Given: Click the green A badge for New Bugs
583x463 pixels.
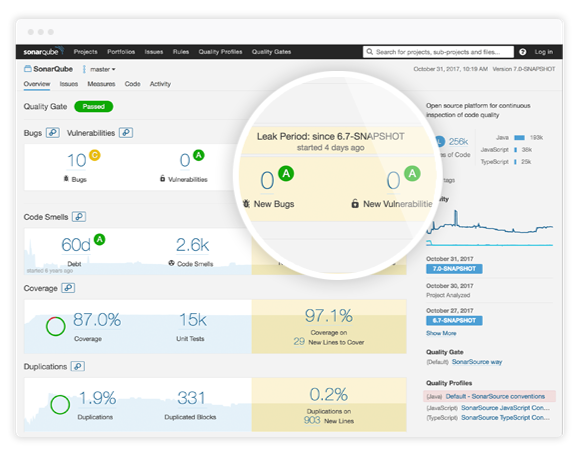Looking at the screenshot, I should click(286, 173).
